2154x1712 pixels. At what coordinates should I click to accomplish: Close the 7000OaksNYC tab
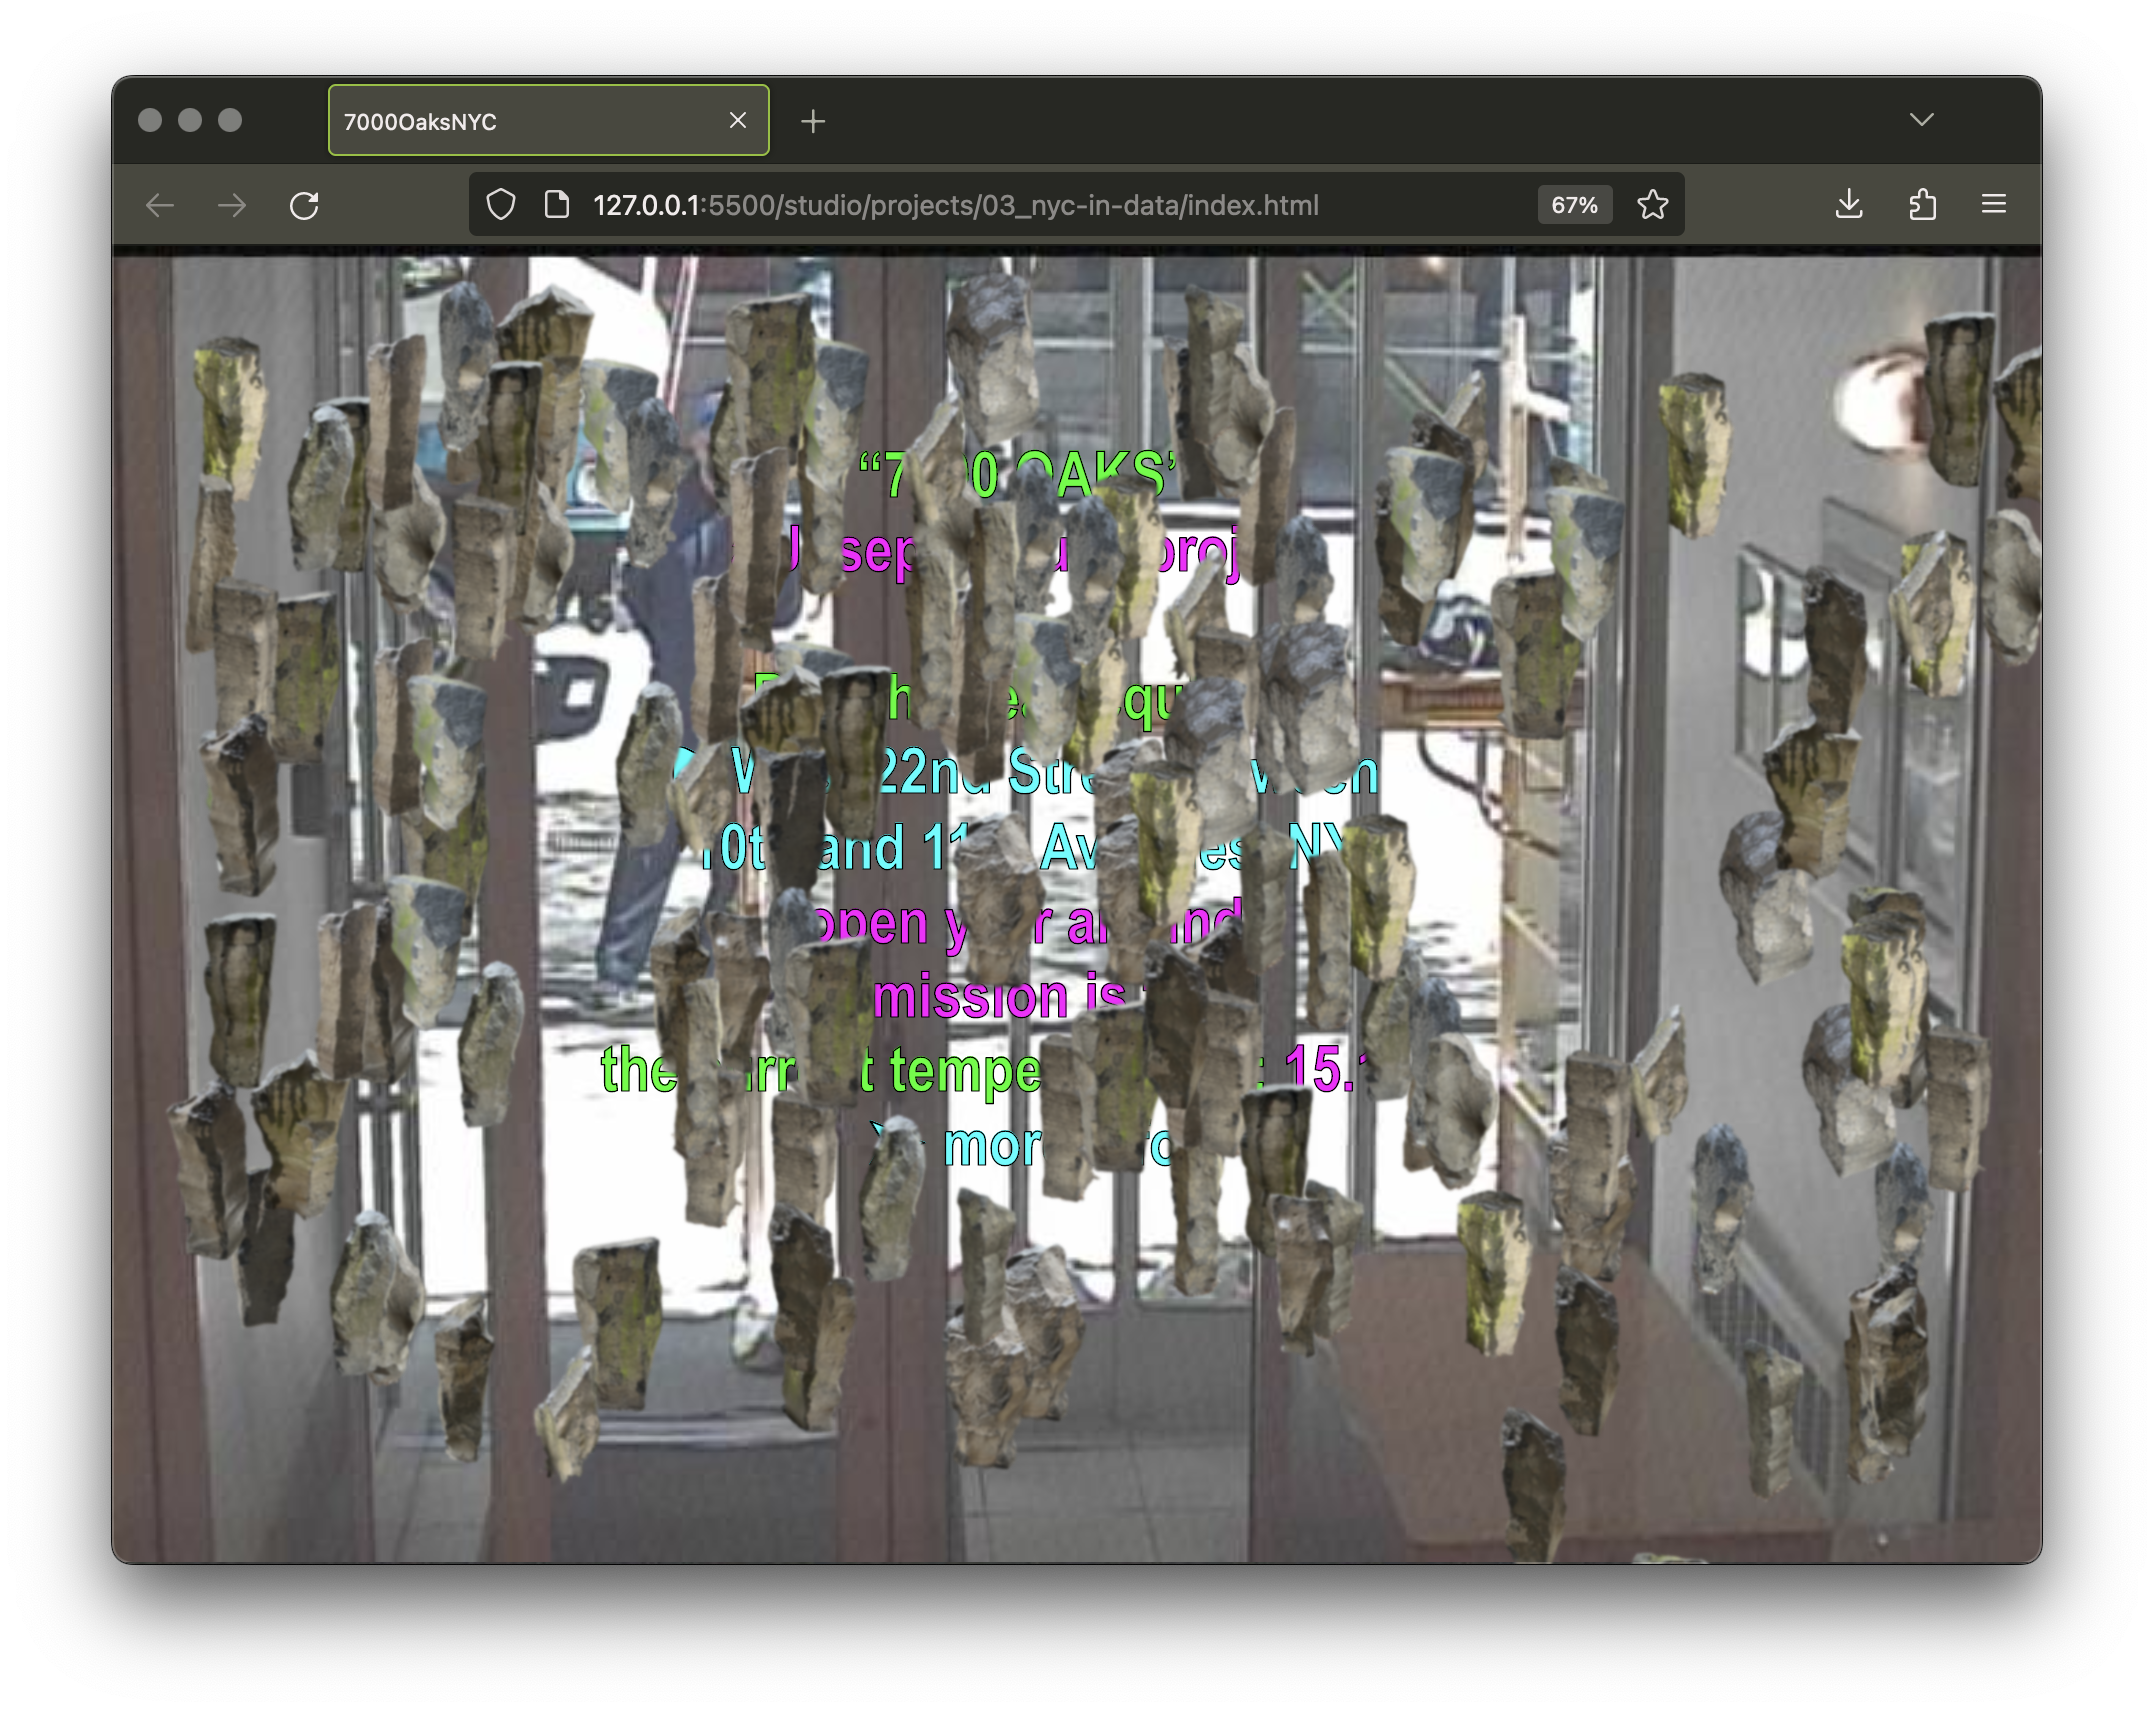pos(738,120)
